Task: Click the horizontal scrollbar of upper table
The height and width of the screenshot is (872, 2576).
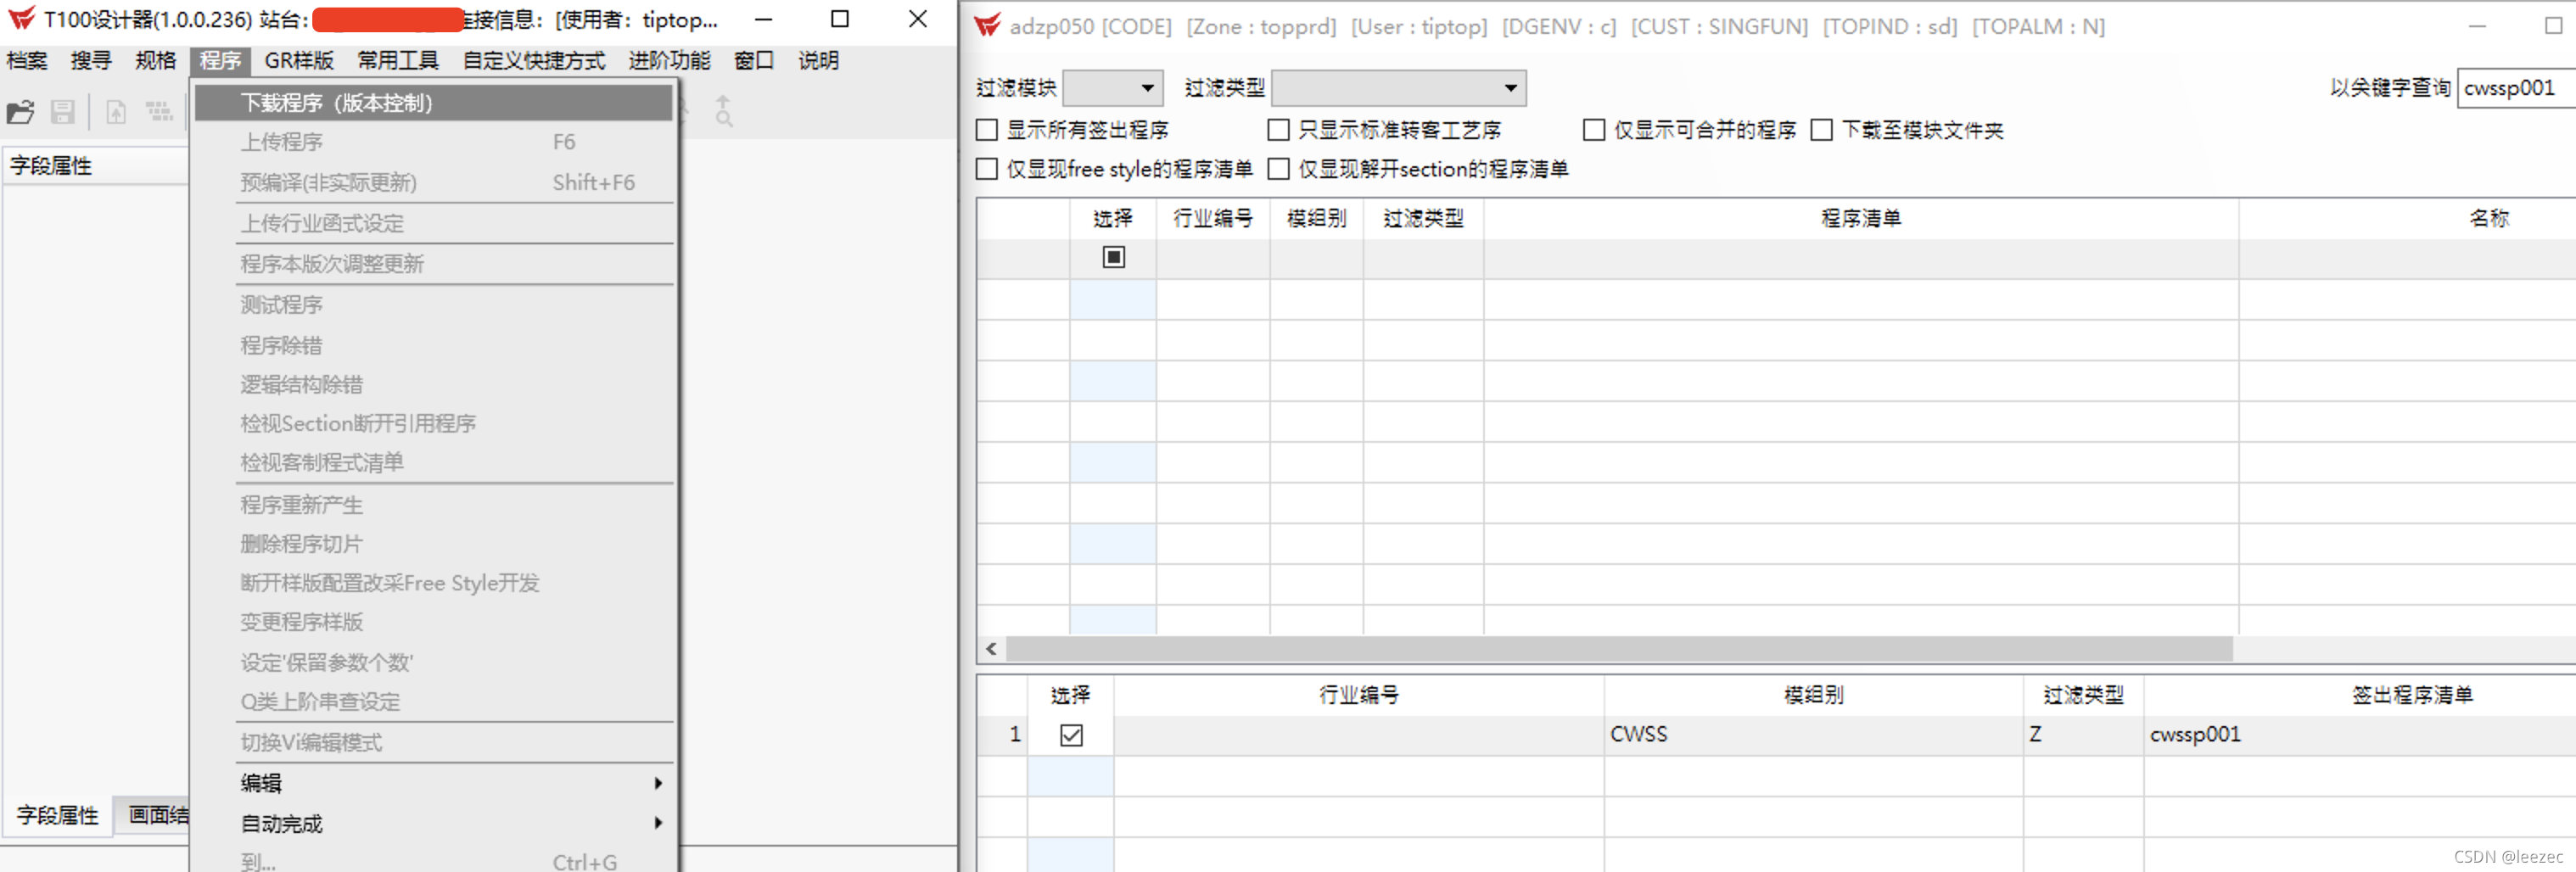Action: 1619,649
